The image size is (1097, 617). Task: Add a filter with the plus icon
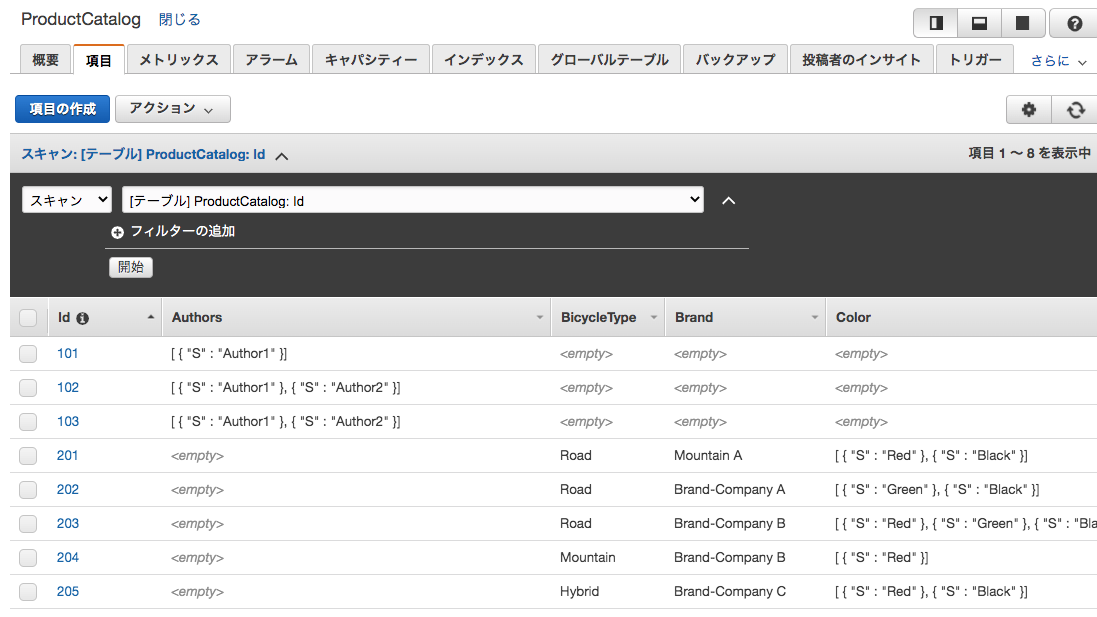(117, 231)
